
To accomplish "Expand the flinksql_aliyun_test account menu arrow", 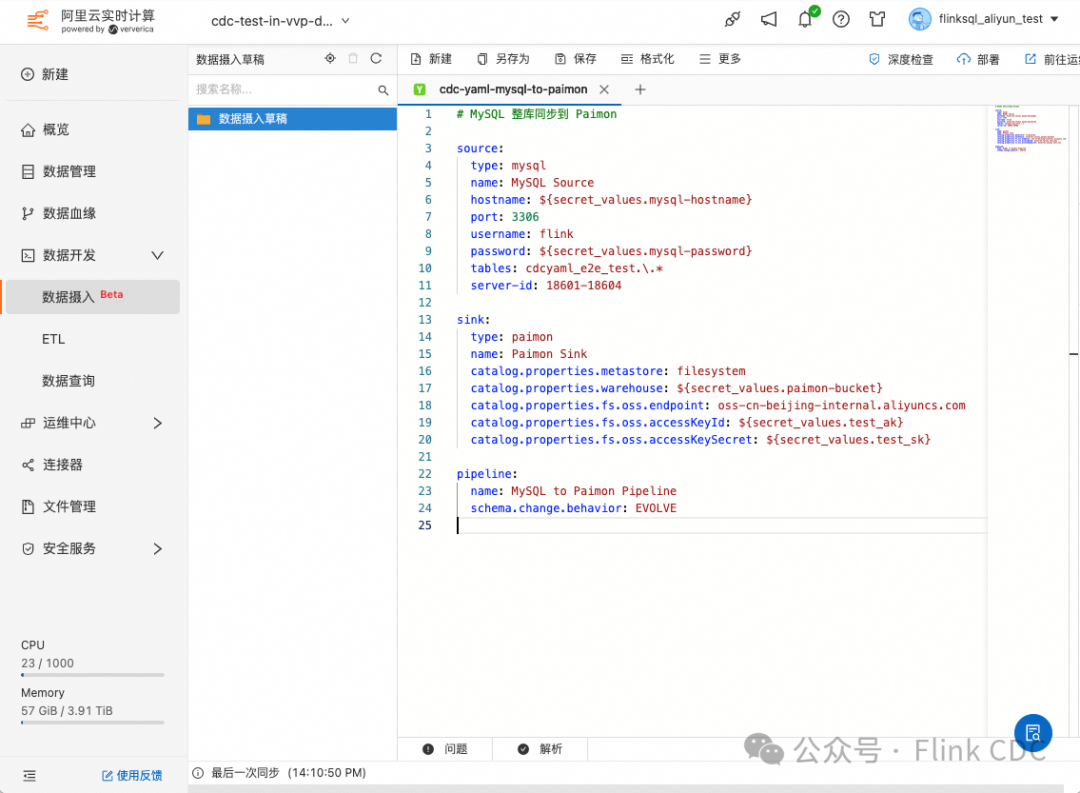I will tap(1055, 19).
